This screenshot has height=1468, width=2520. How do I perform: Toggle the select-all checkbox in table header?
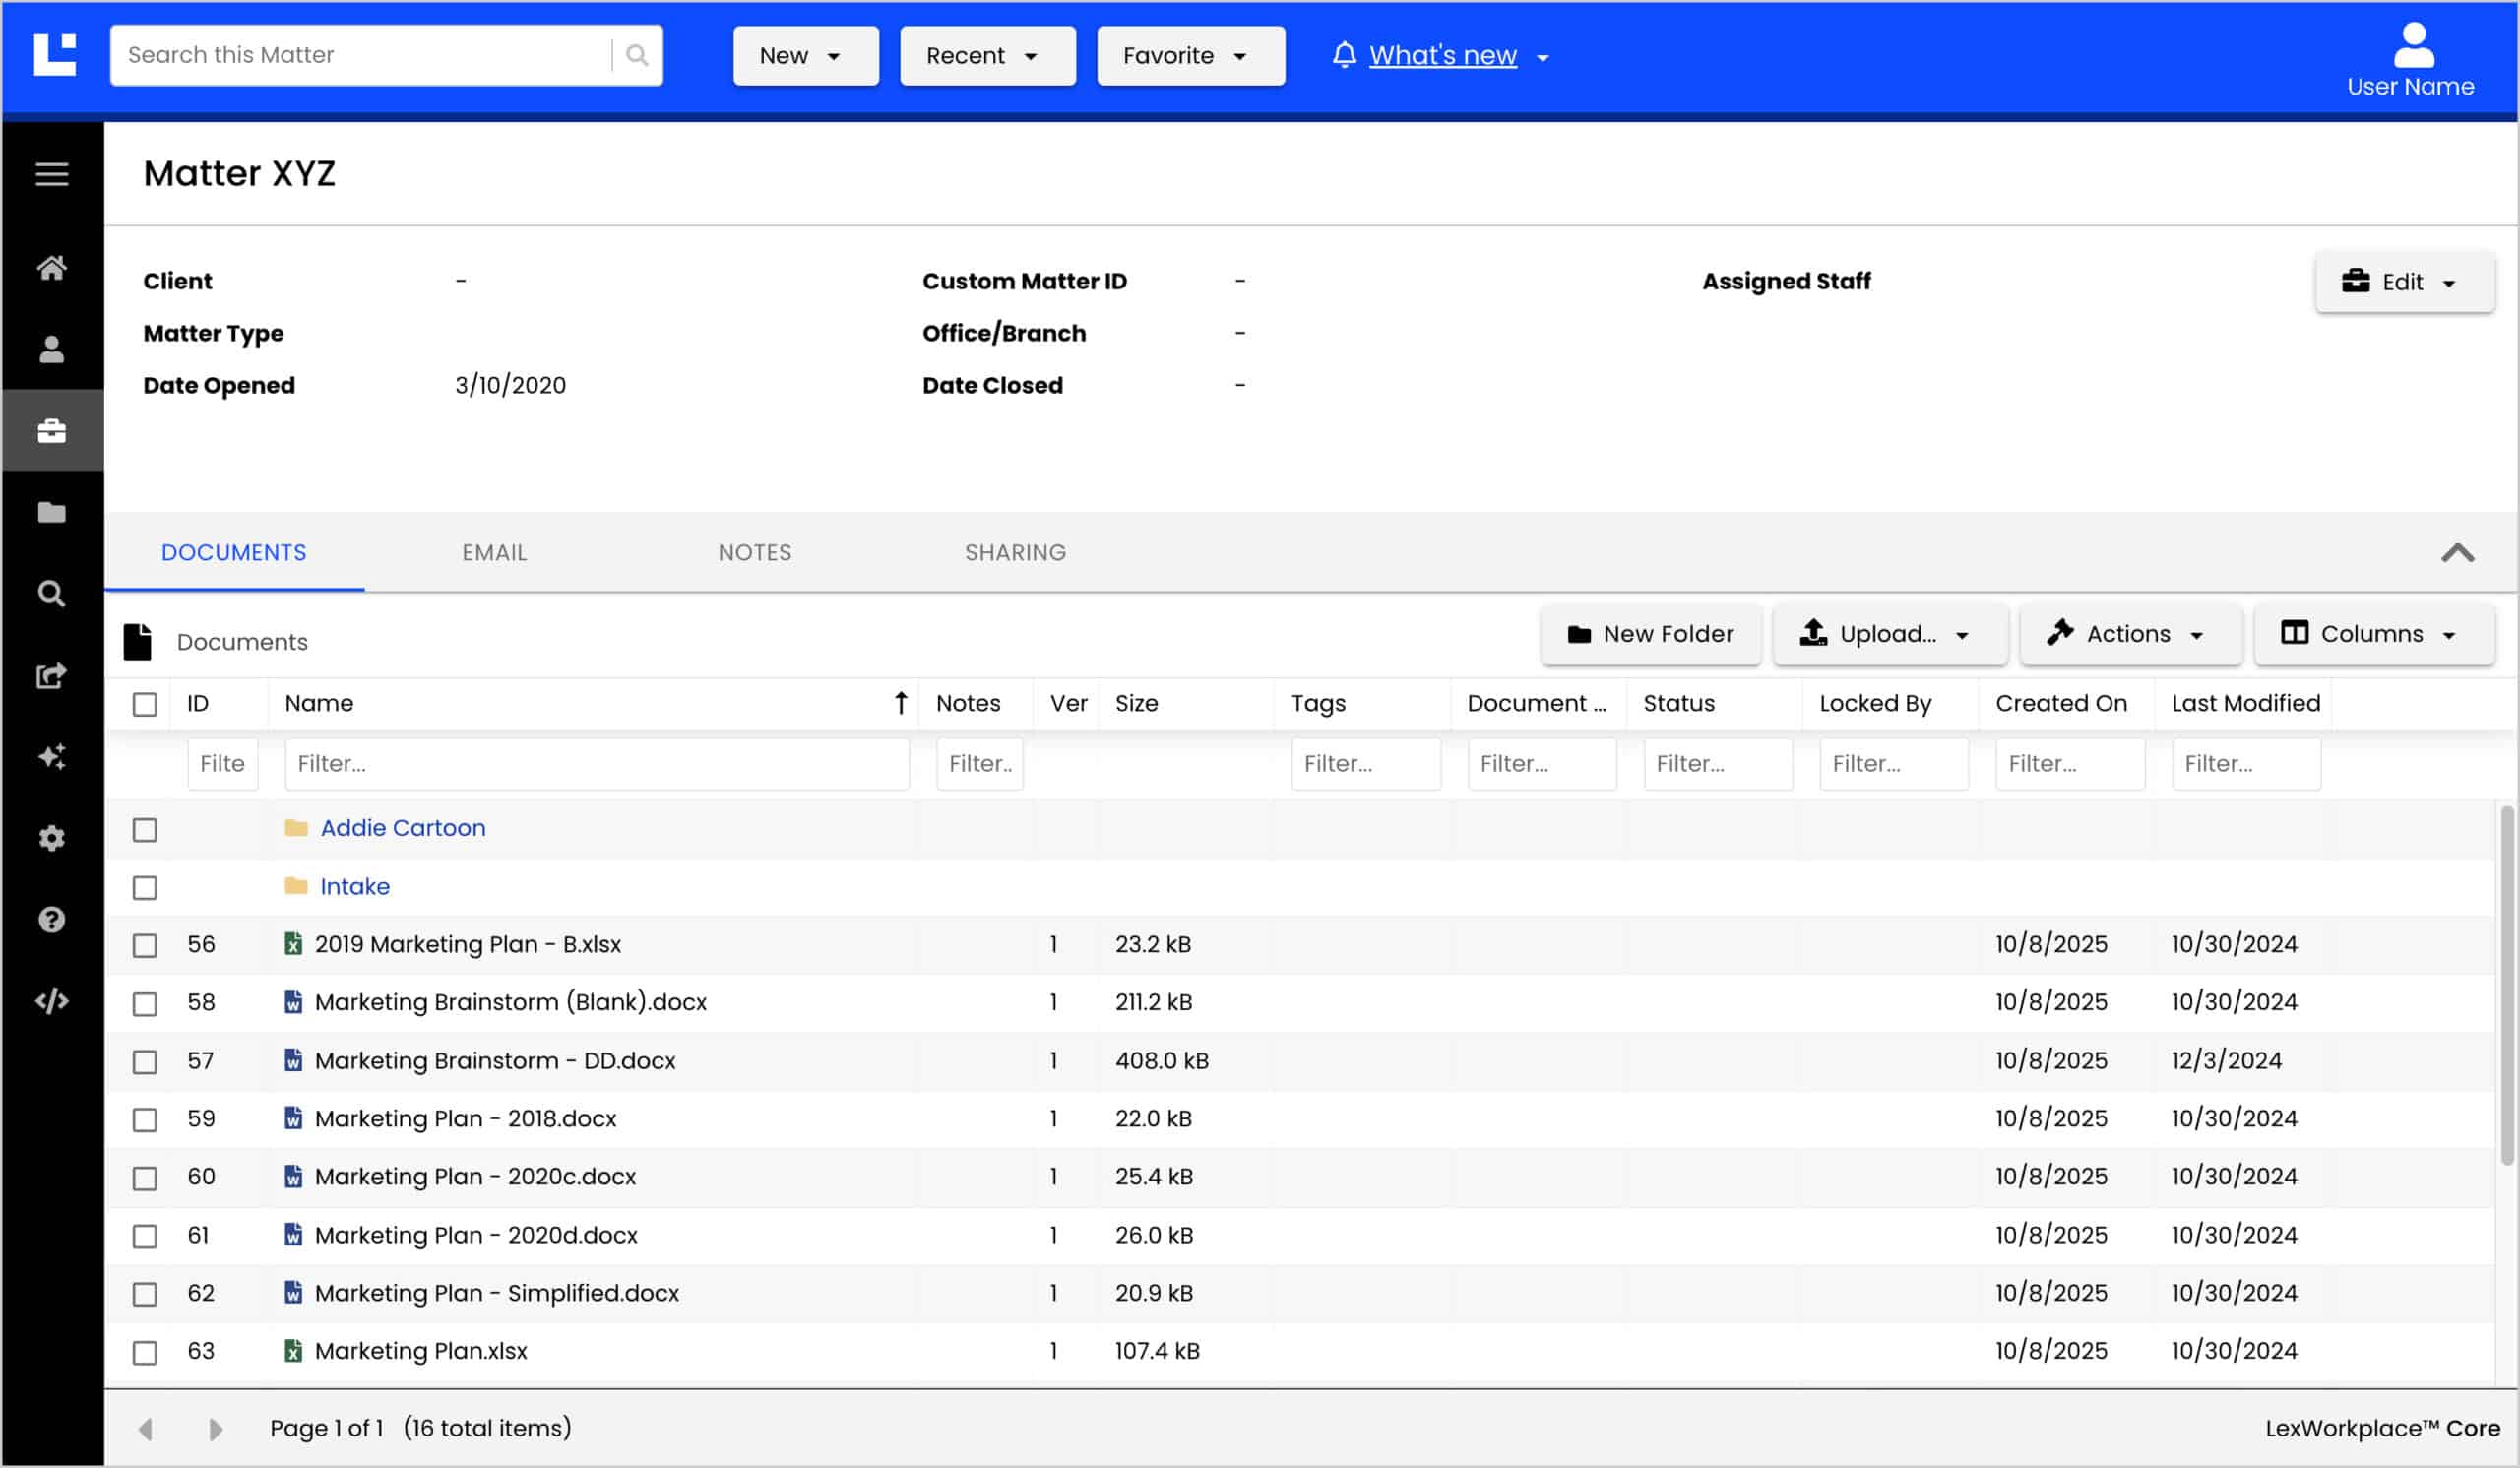[145, 704]
